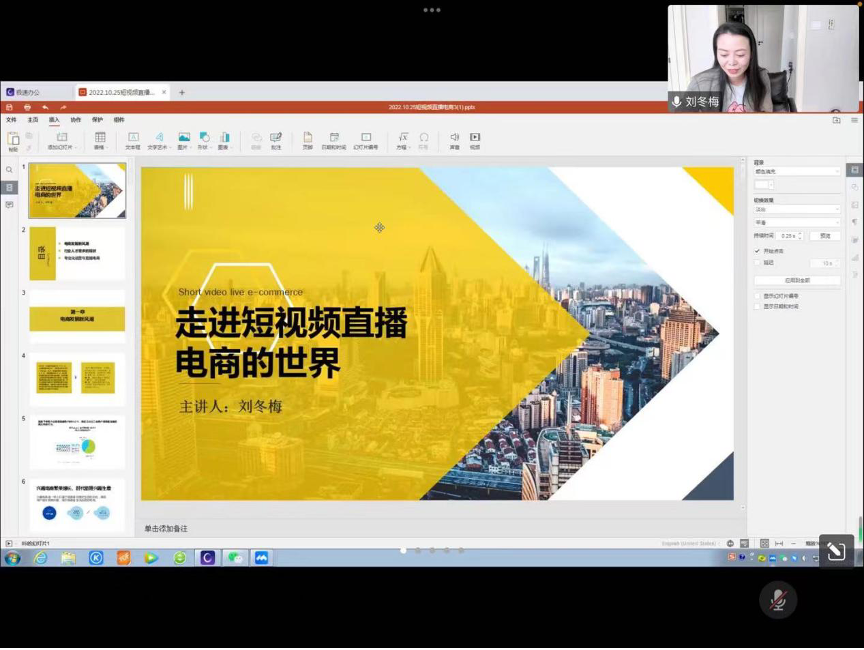
Task: Enable the 显示幻灯片编号 checkbox
Action: coord(757,296)
